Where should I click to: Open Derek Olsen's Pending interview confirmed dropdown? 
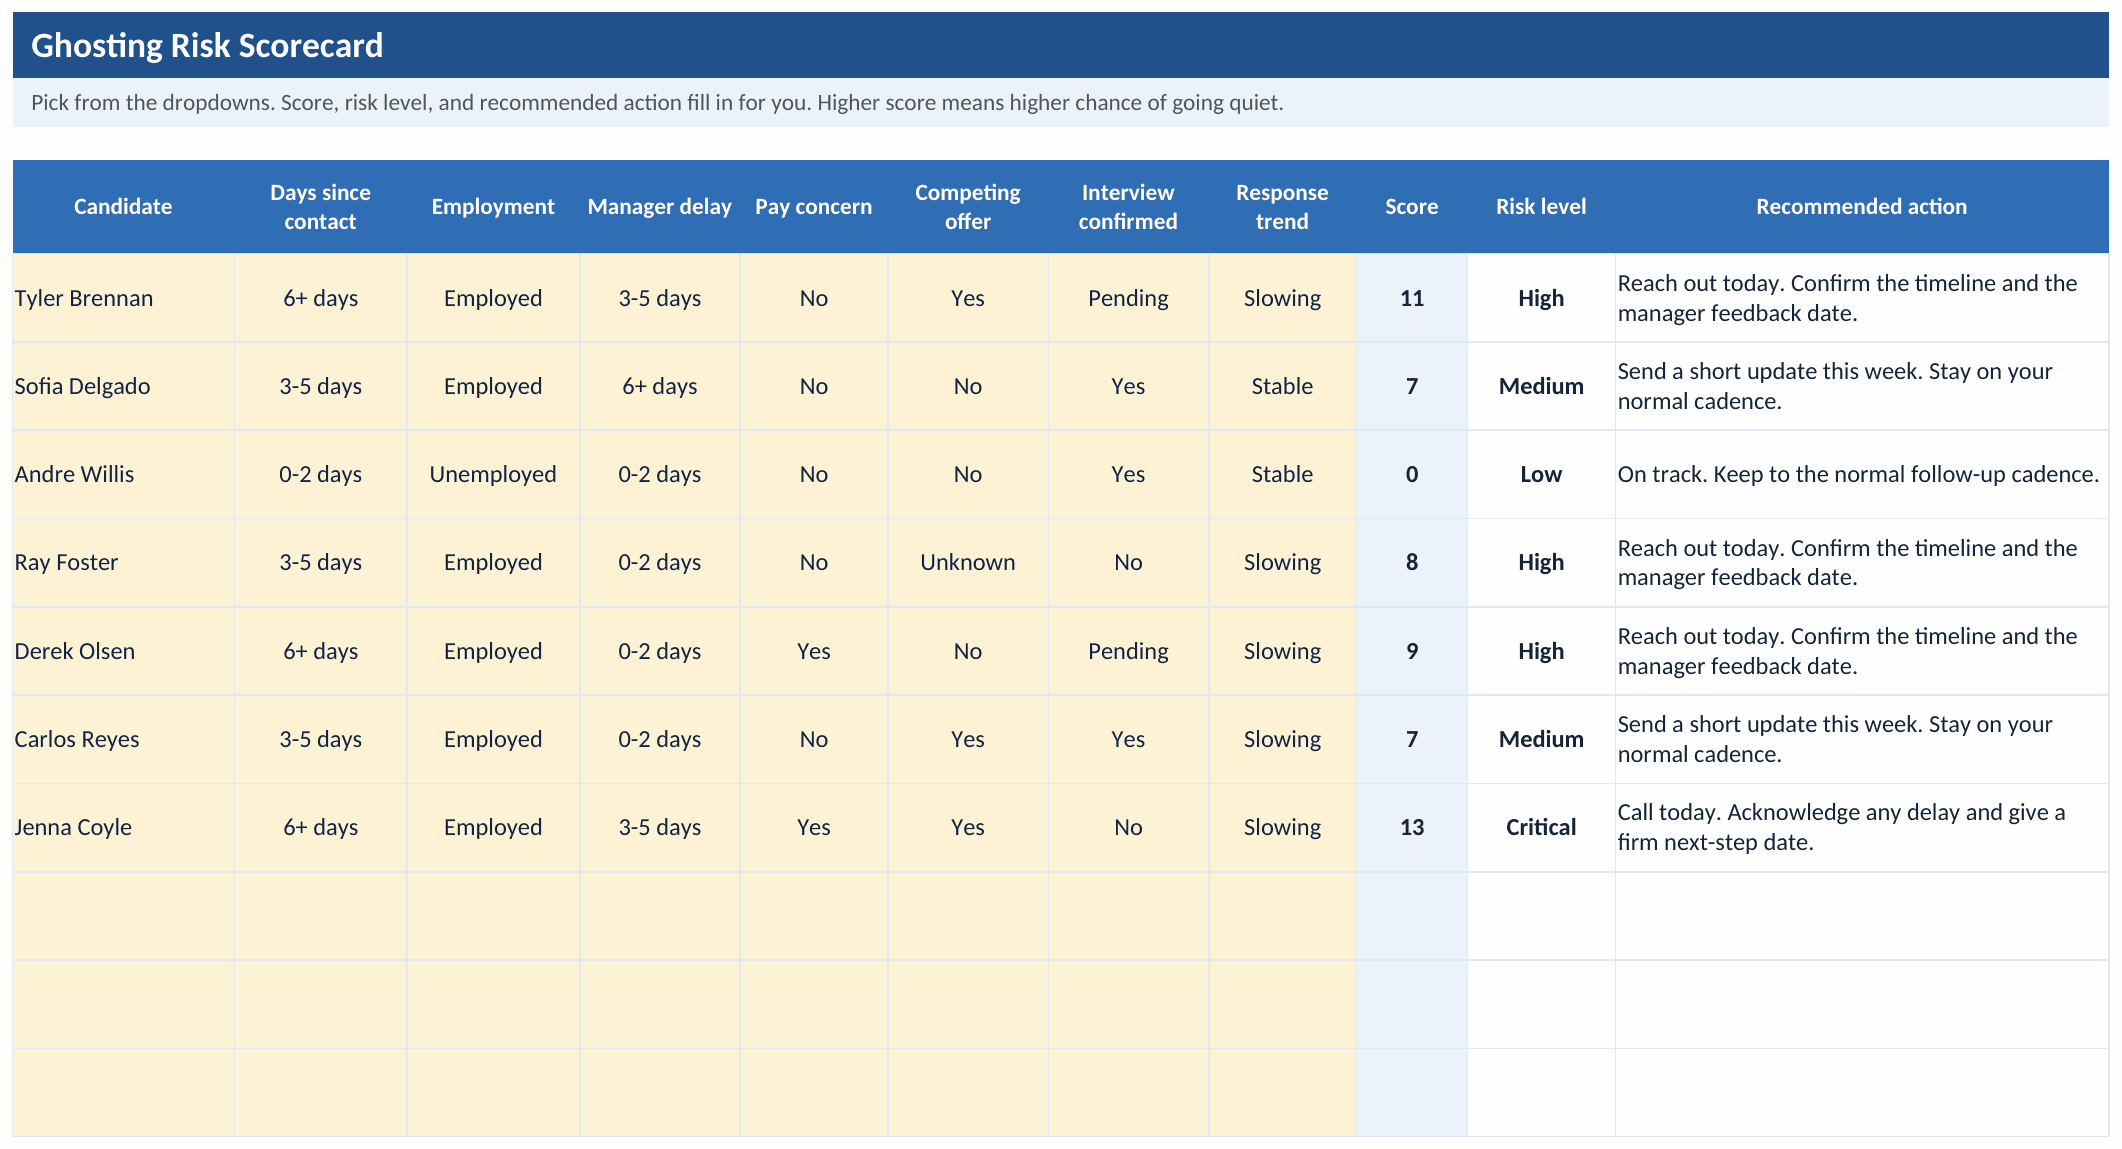[x=1128, y=651]
